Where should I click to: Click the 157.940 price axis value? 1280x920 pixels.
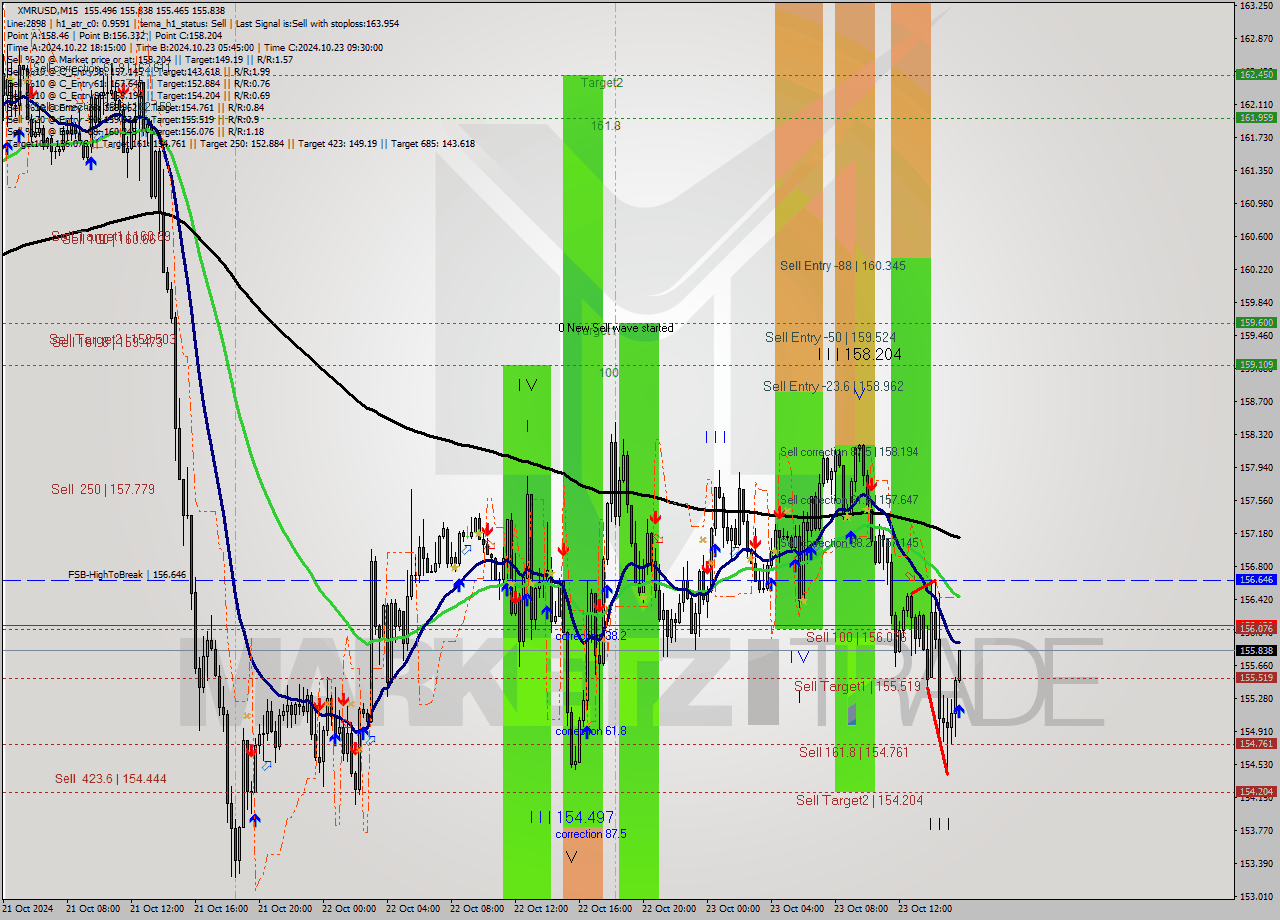(1255, 467)
